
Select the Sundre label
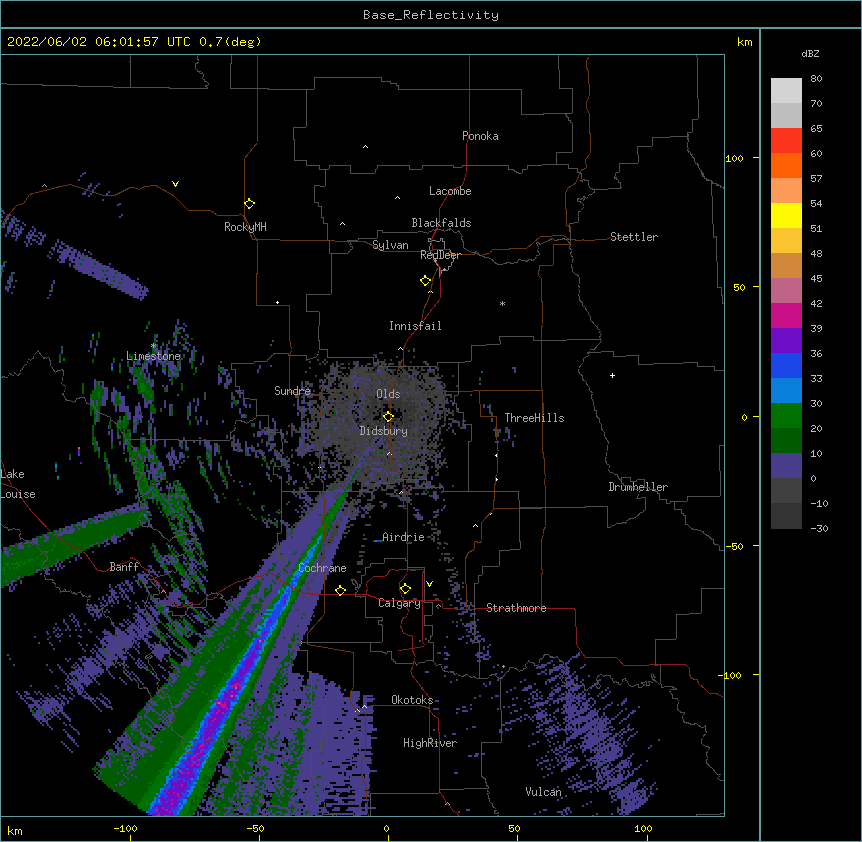(292, 391)
